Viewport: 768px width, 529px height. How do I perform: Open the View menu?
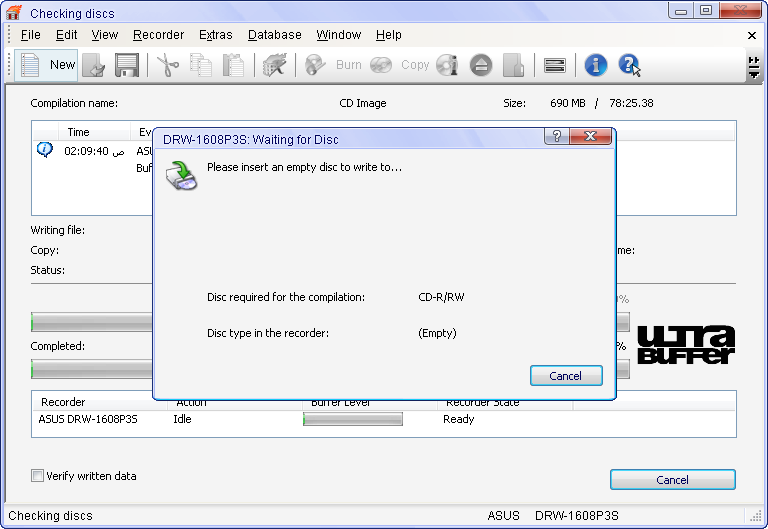104,35
